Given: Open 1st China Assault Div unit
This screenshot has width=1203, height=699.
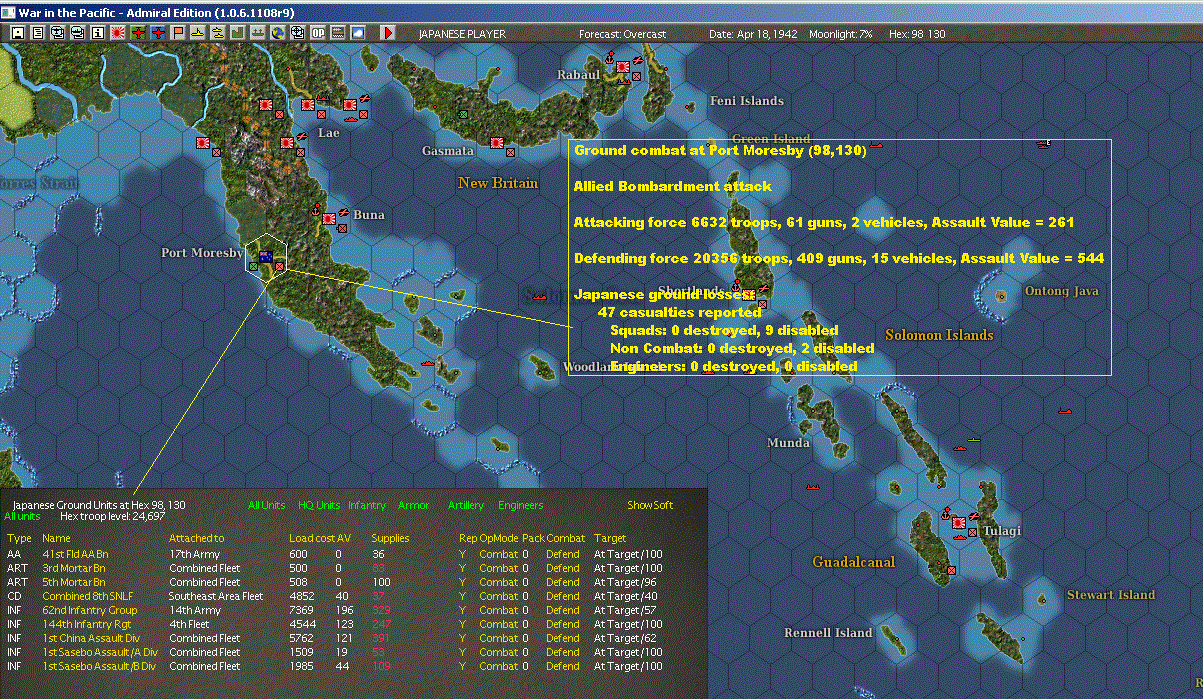Looking at the screenshot, I should point(91,638).
